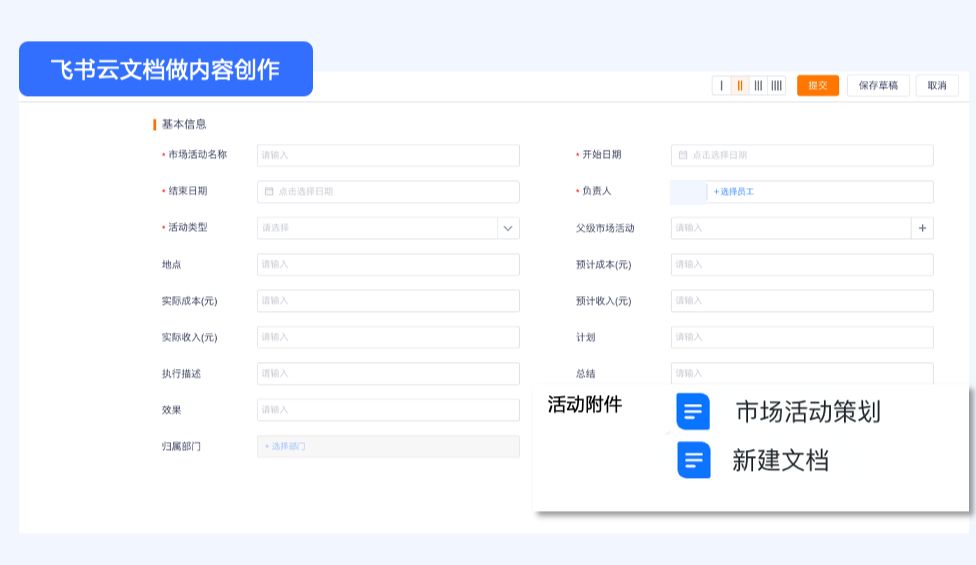Image resolution: width=976 pixels, height=565 pixels.
Task: Open the 开始日期 date picker
Action: click(802, 155)
